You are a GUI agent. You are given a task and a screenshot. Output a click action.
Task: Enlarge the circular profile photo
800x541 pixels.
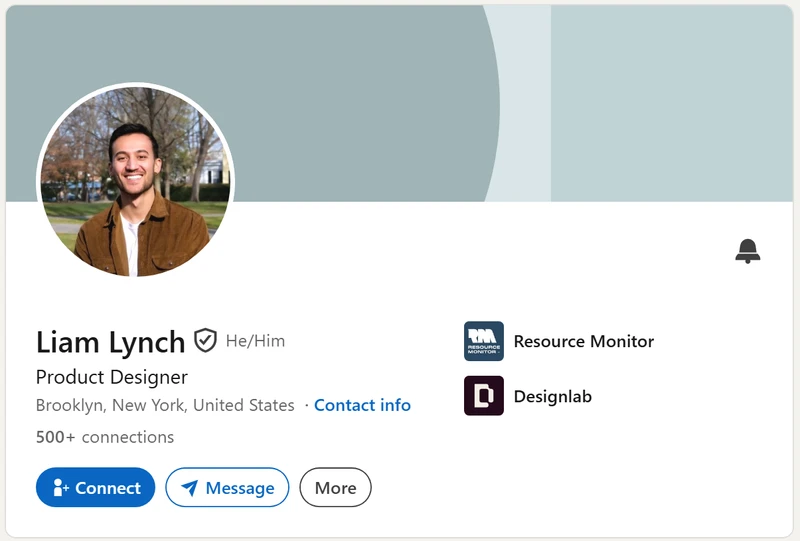coord(135,181)
